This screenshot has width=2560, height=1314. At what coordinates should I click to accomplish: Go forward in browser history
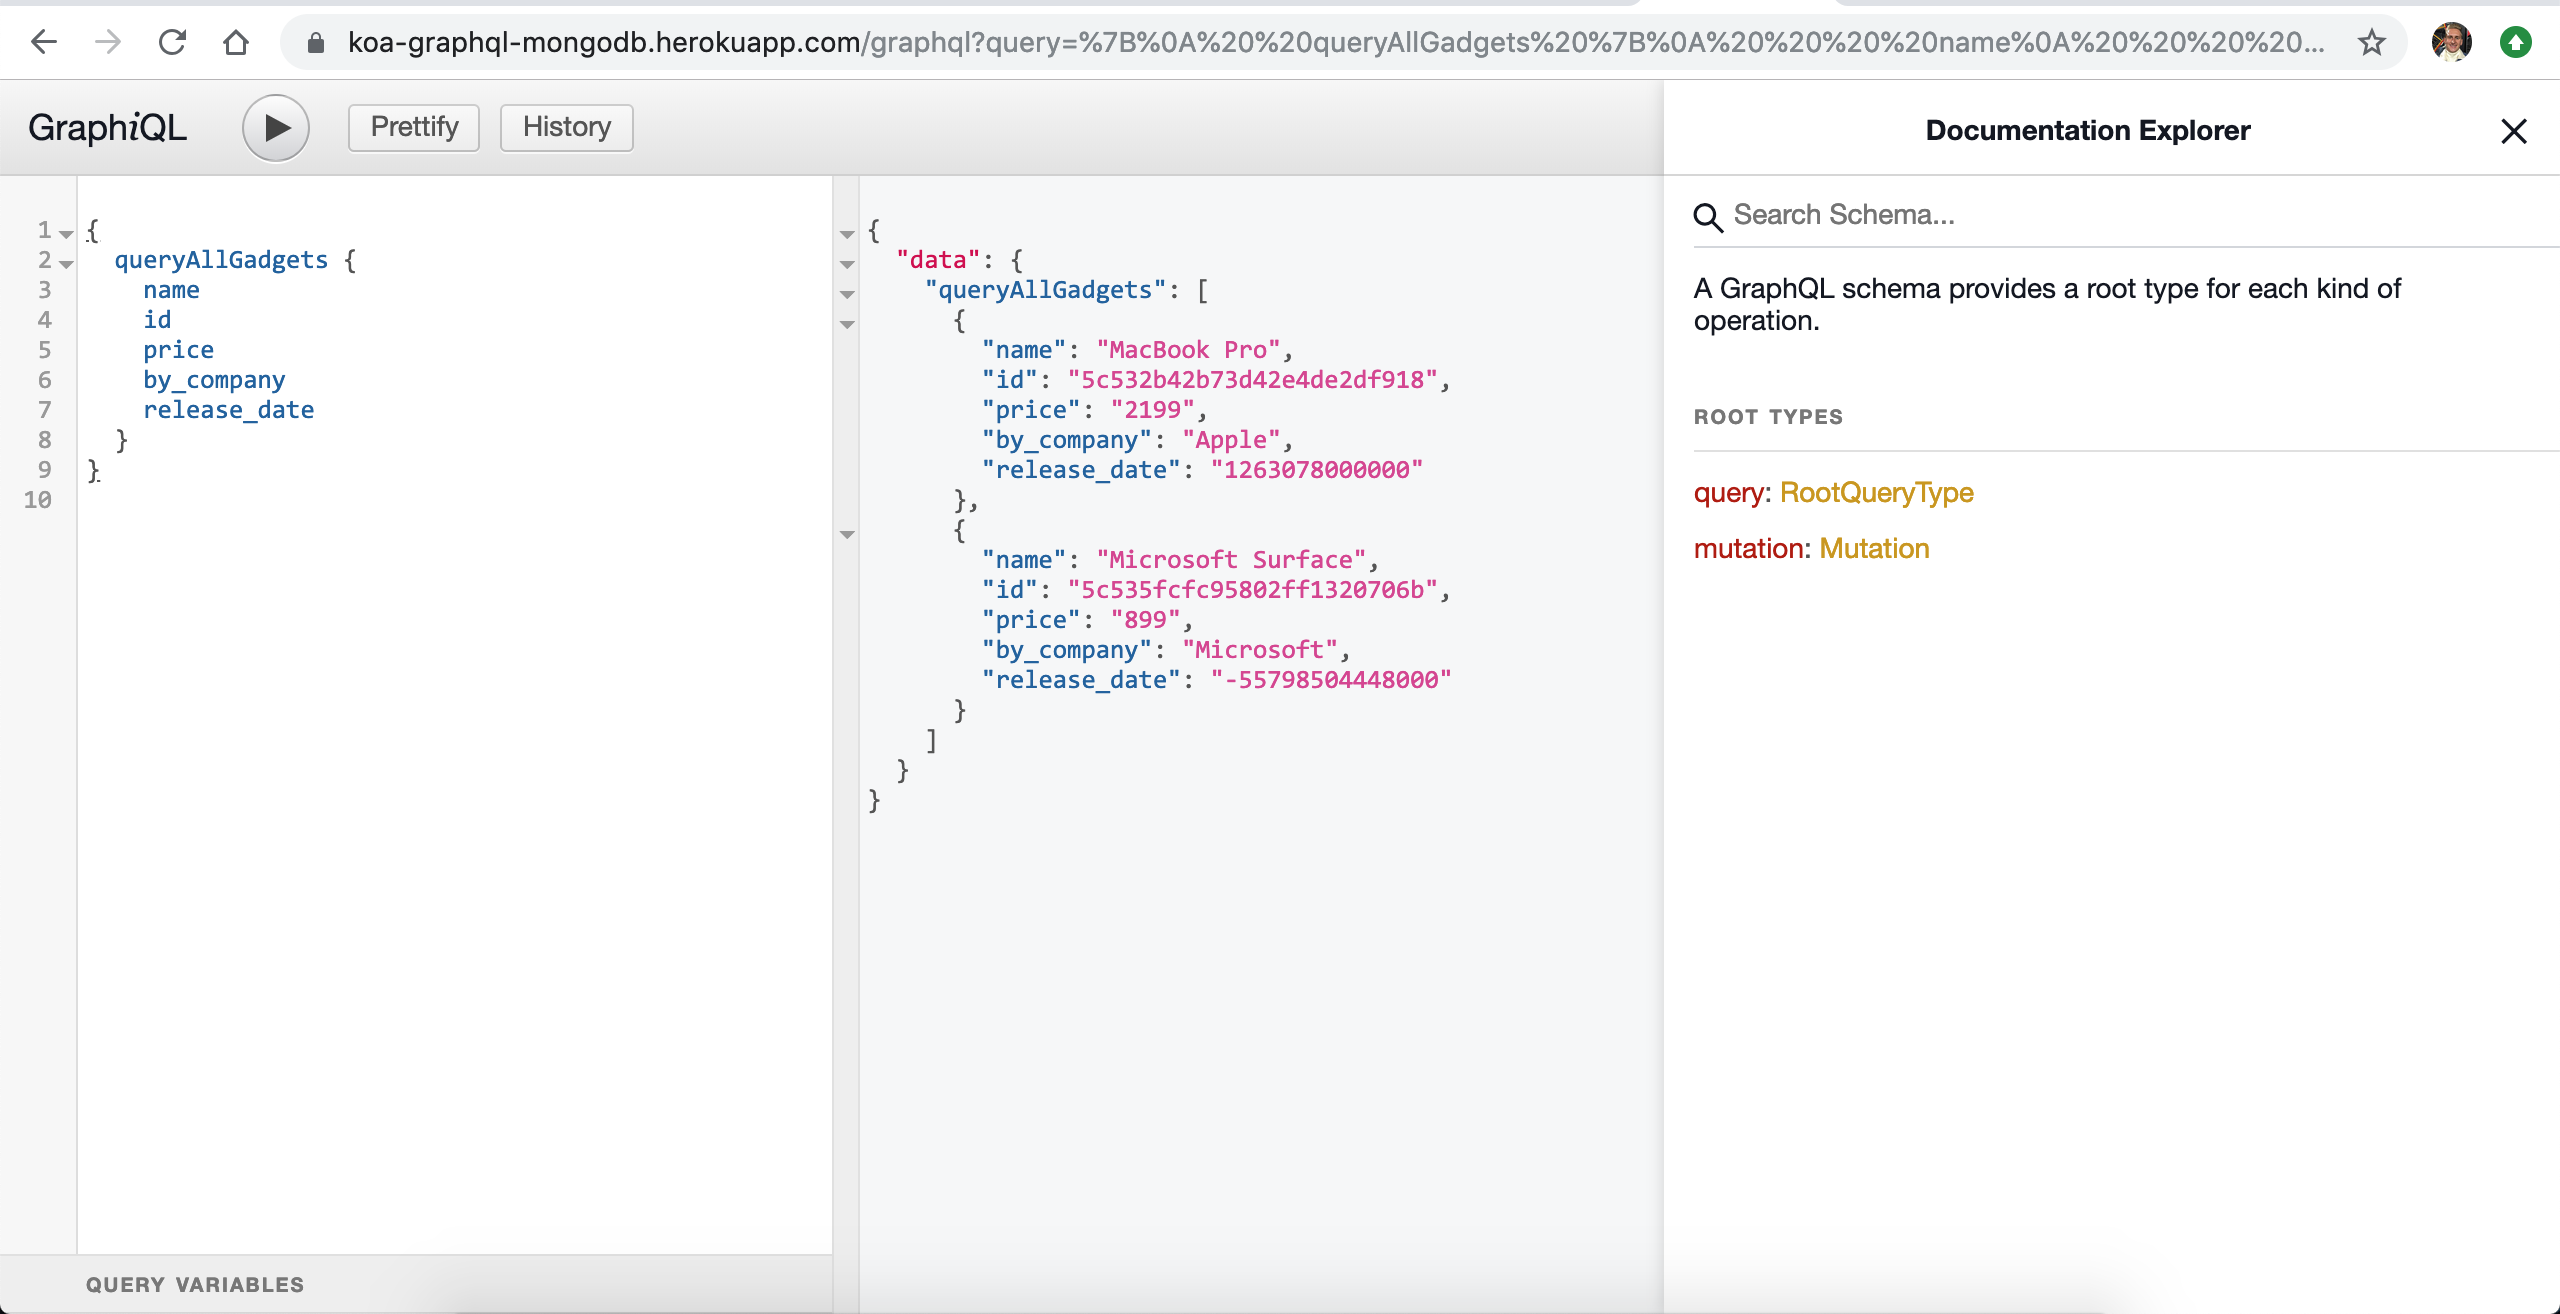108,42
